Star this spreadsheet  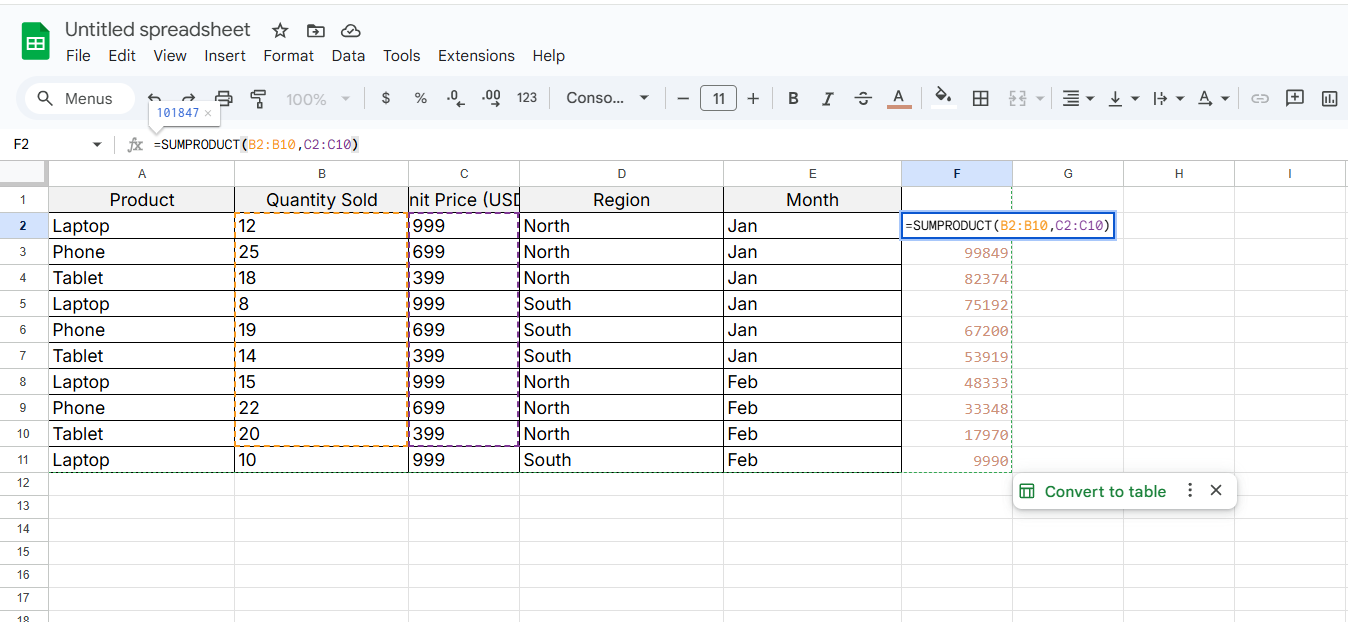(x=281, y=30)
